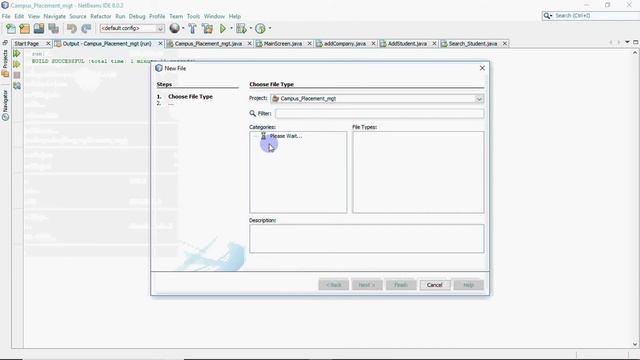640x360 pixels.
Task: Open the Help menu
Action: tap(234, 16)
